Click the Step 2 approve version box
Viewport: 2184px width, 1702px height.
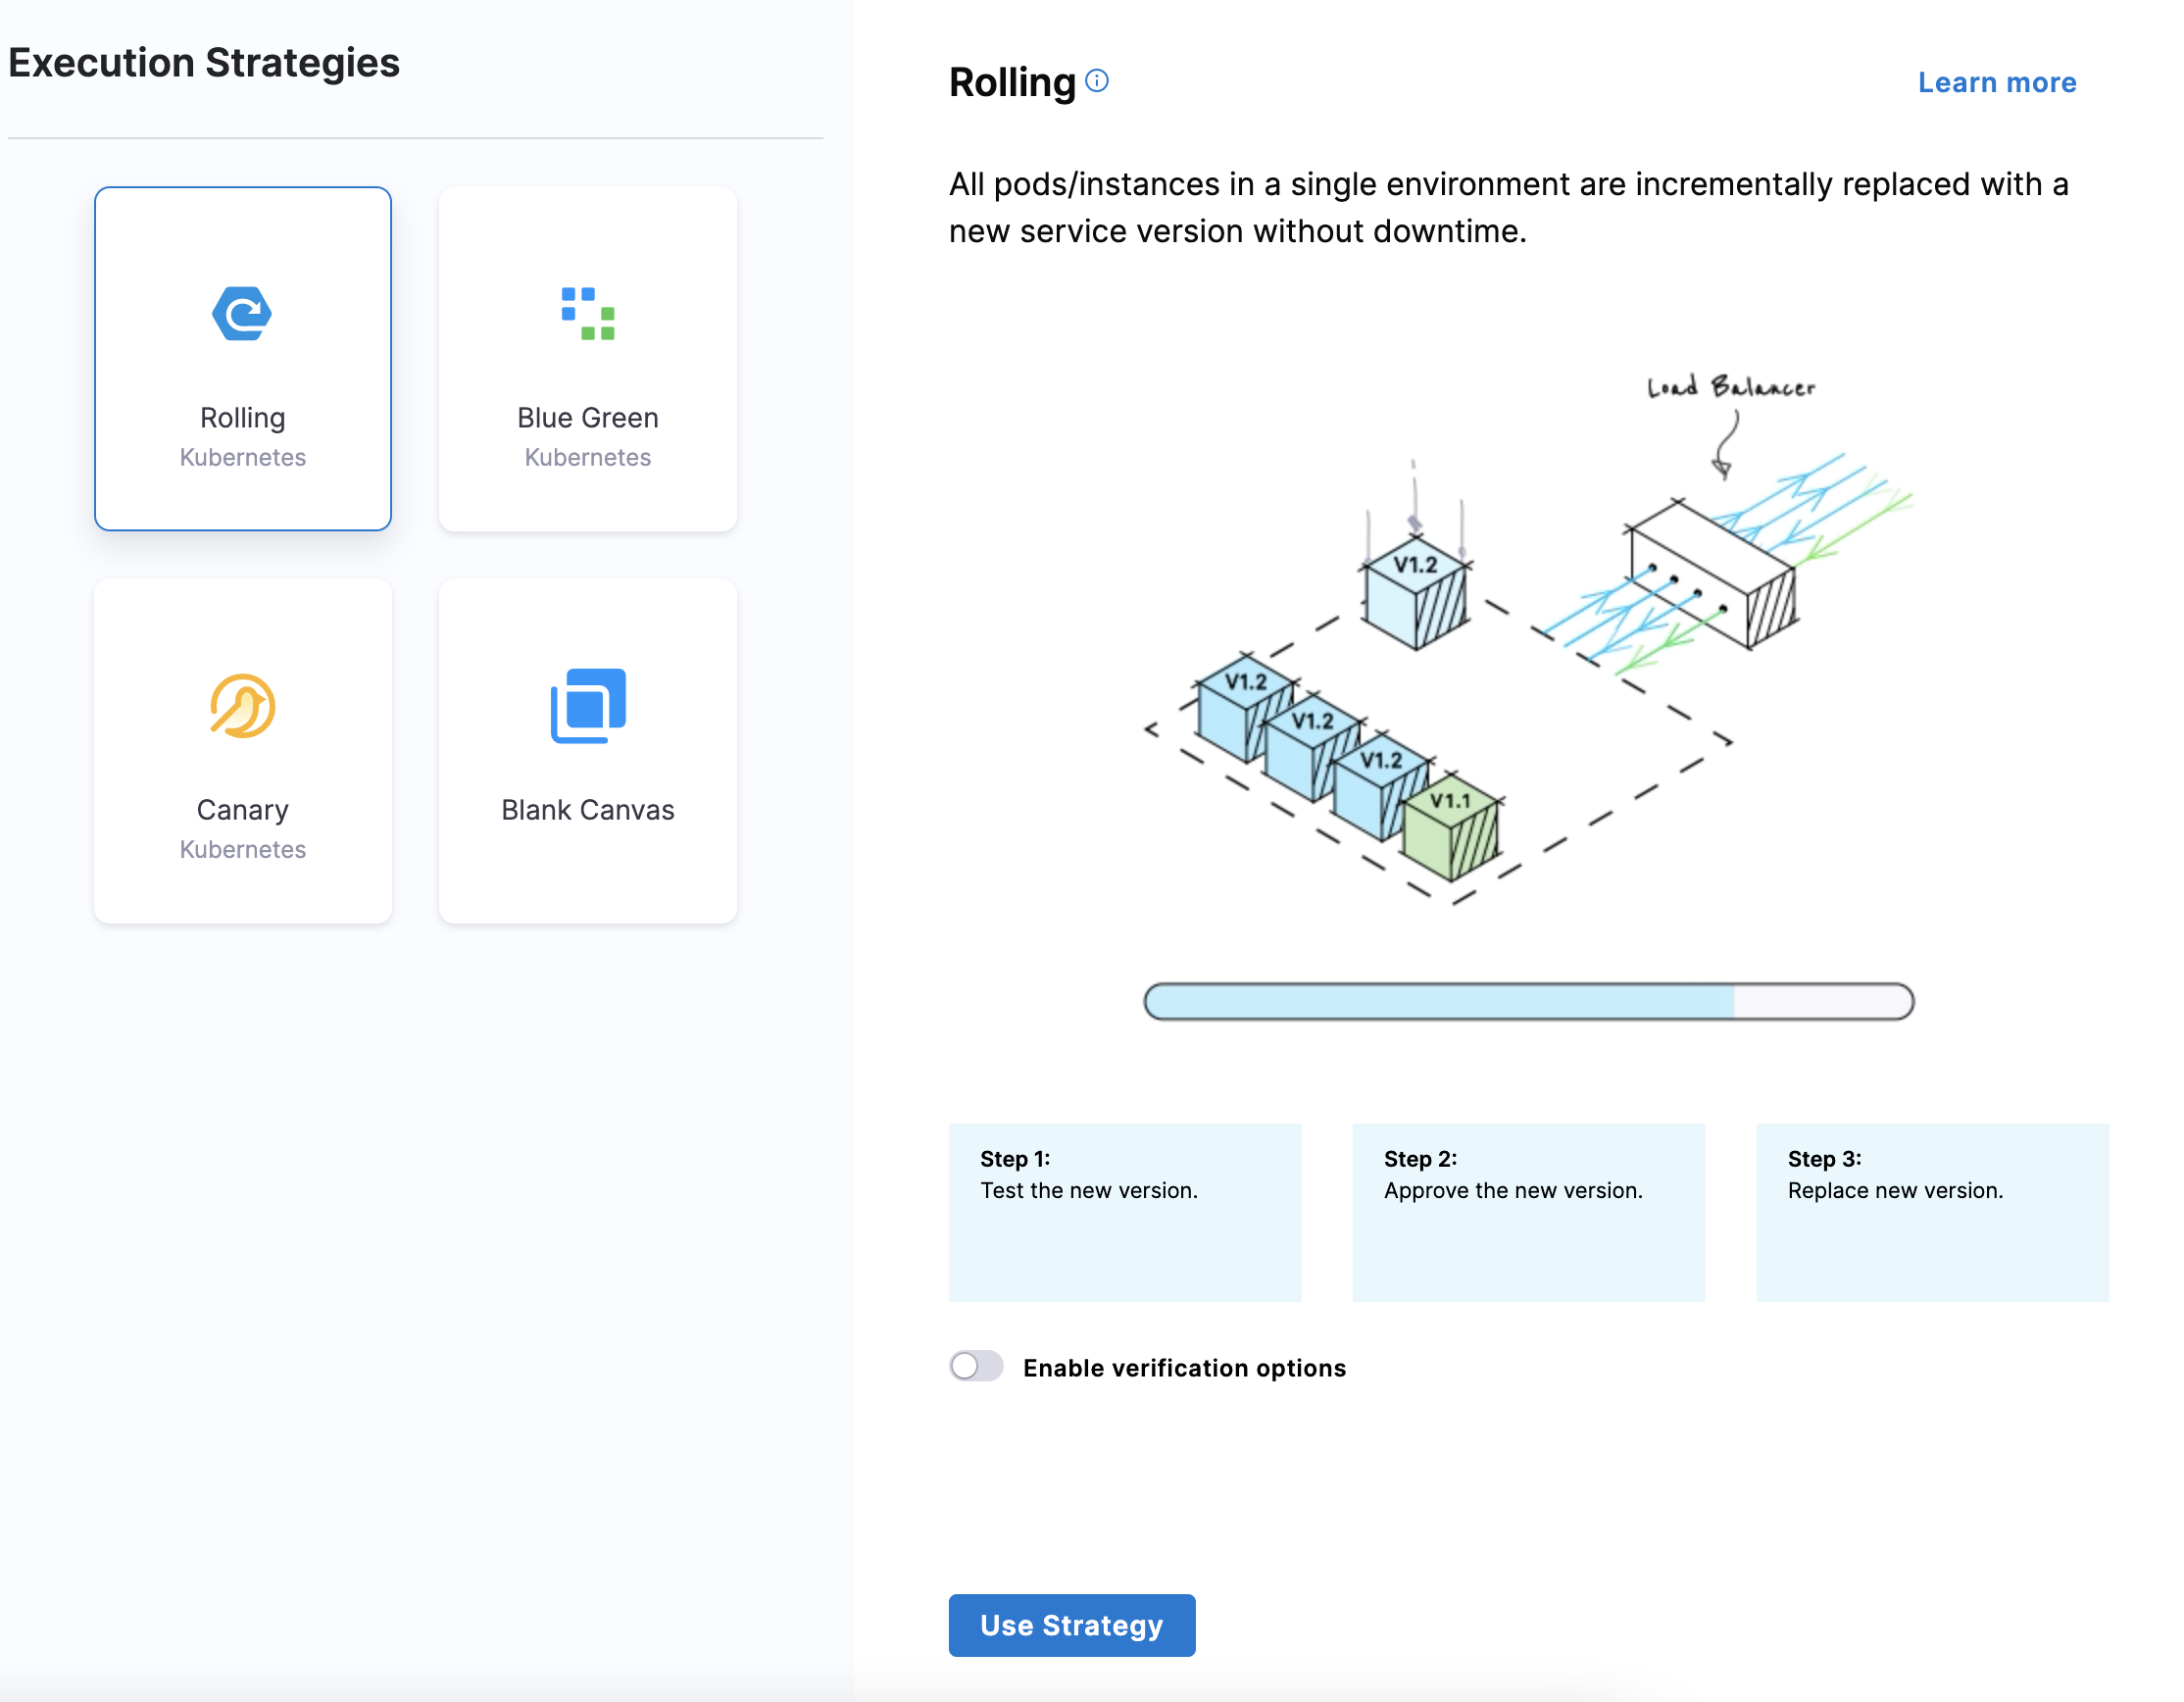pos(1528,1211)
